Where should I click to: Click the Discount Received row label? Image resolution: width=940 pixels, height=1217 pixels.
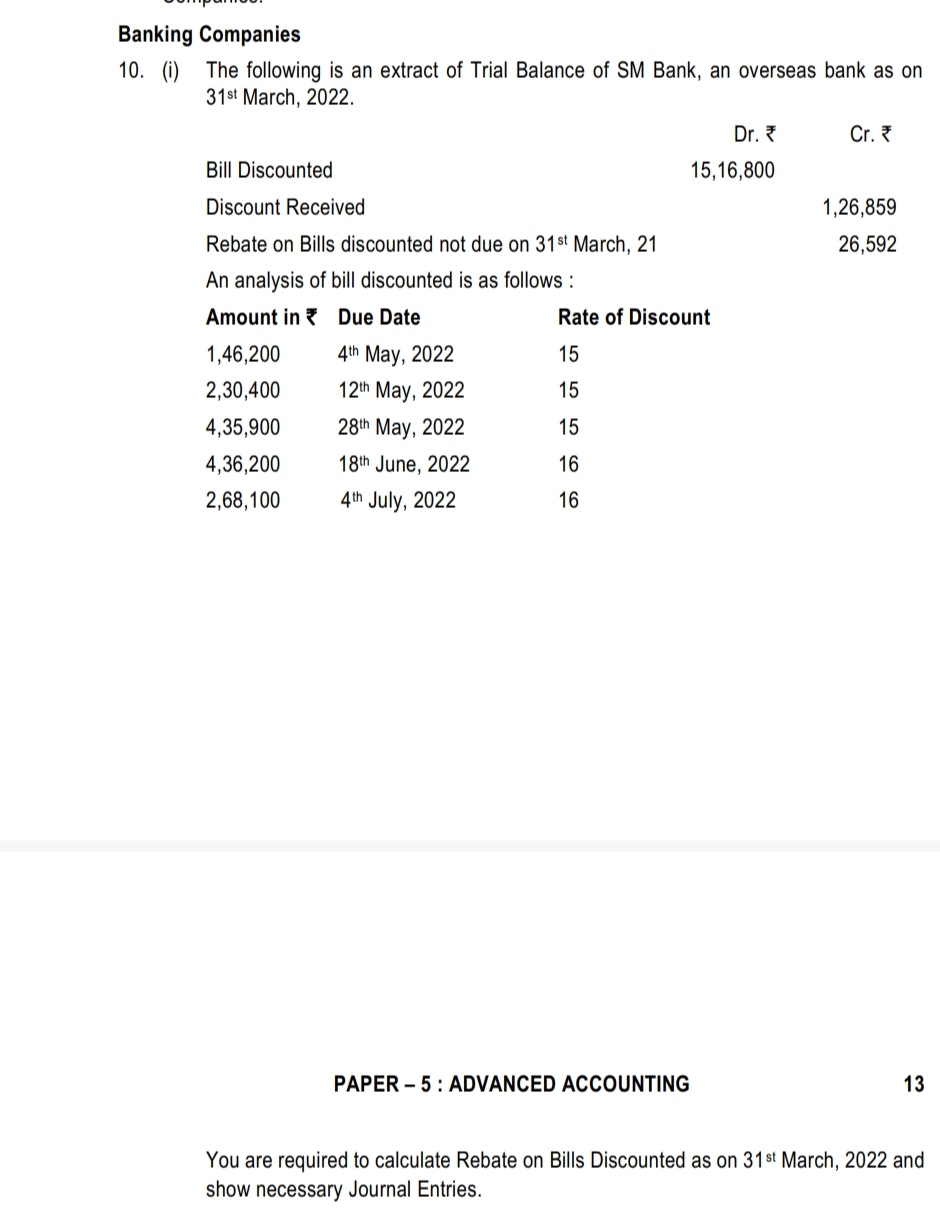click(x=285, y=207)
